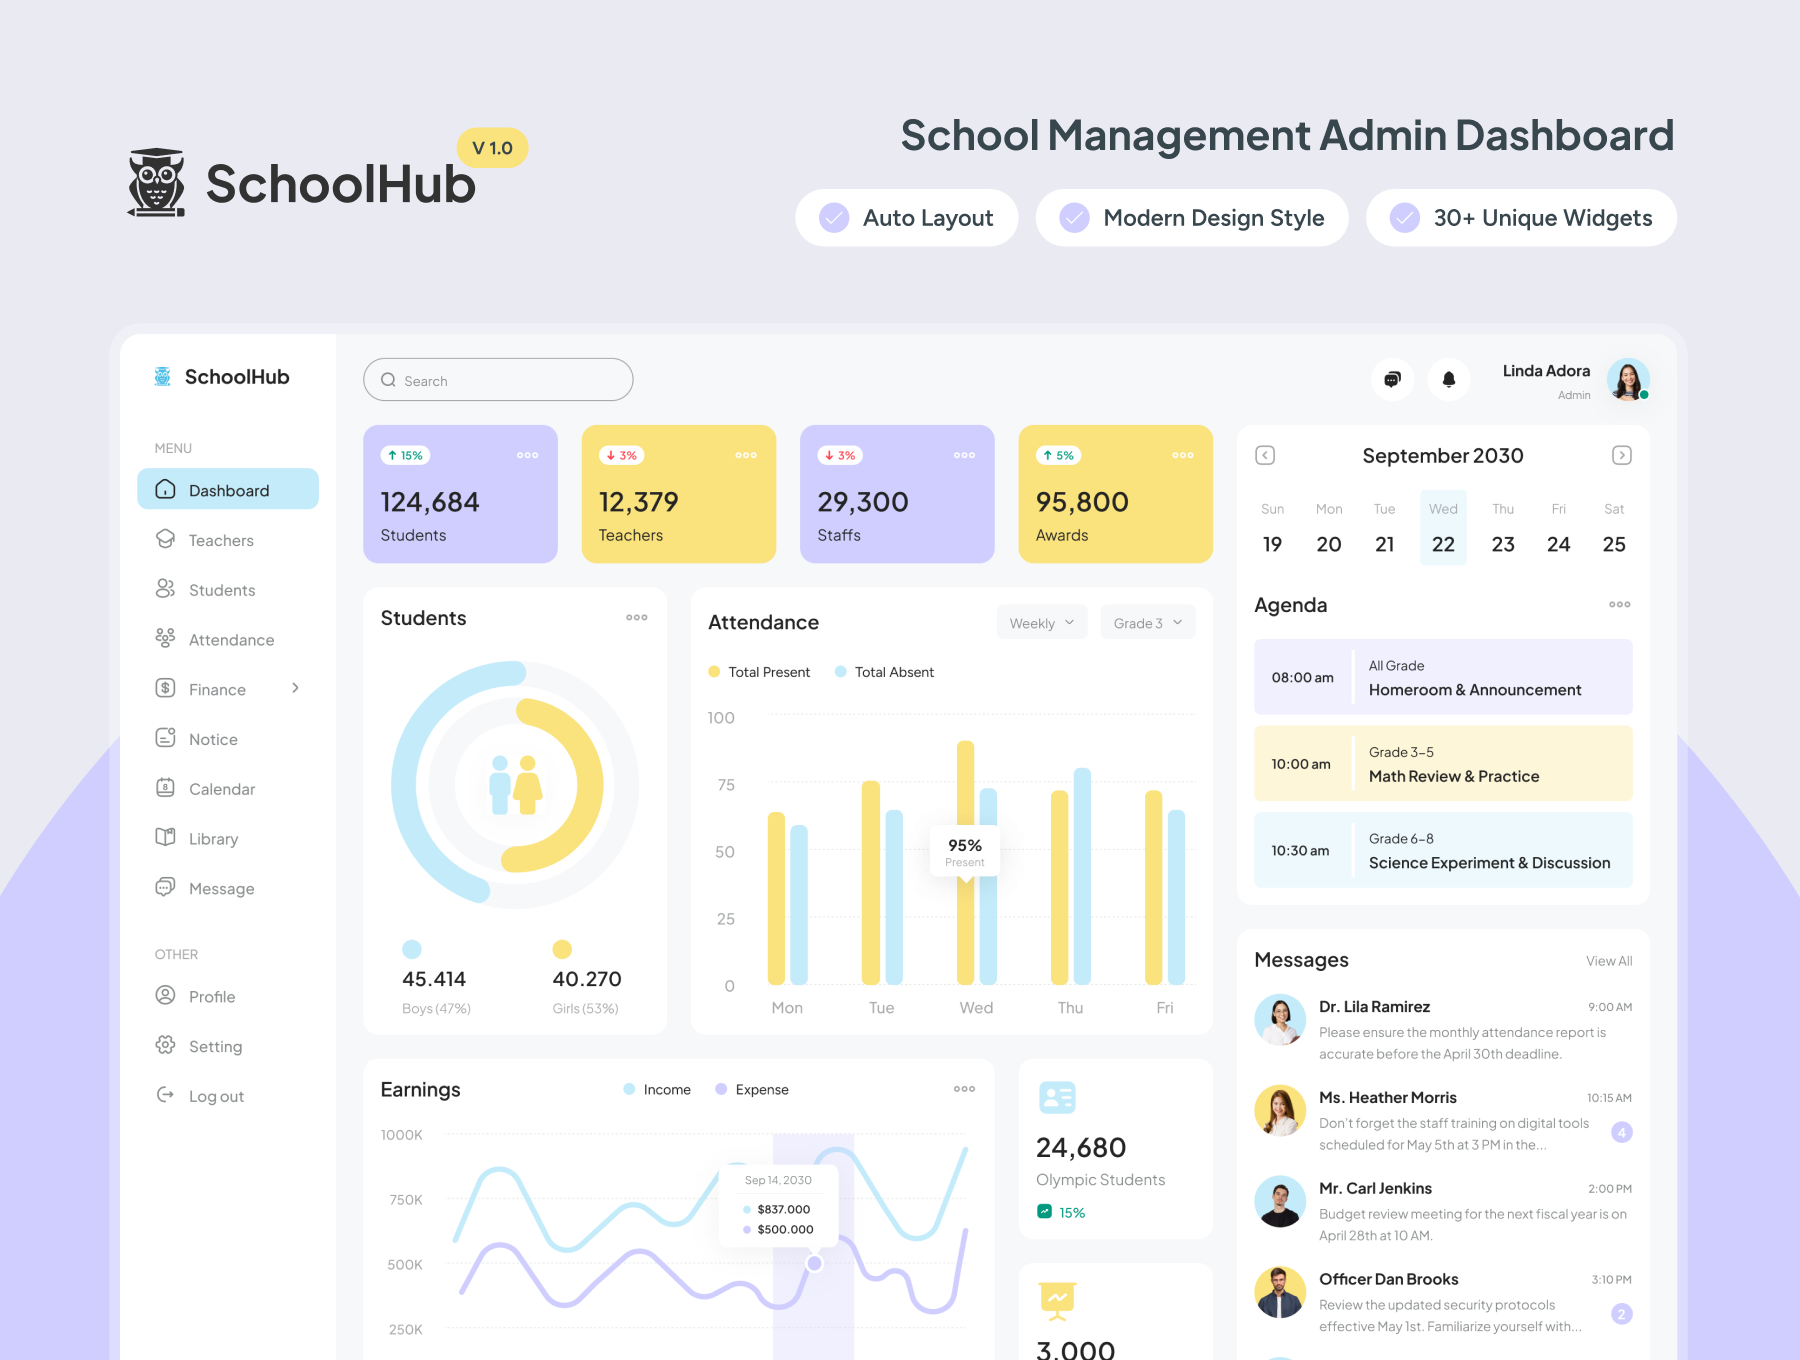The height and width of the screenshot is (1360, 1800).
Task: Open the Agenda options menu
Action: [1620, 604]
